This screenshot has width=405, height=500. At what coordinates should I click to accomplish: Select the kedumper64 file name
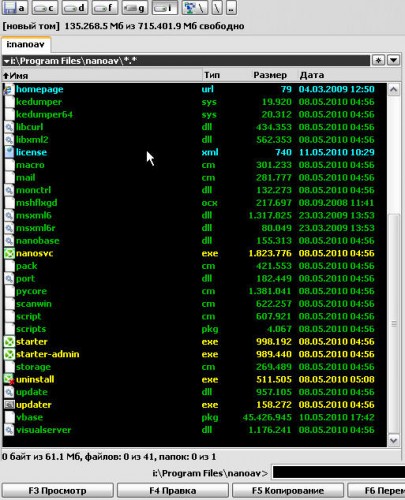[44, 115]
